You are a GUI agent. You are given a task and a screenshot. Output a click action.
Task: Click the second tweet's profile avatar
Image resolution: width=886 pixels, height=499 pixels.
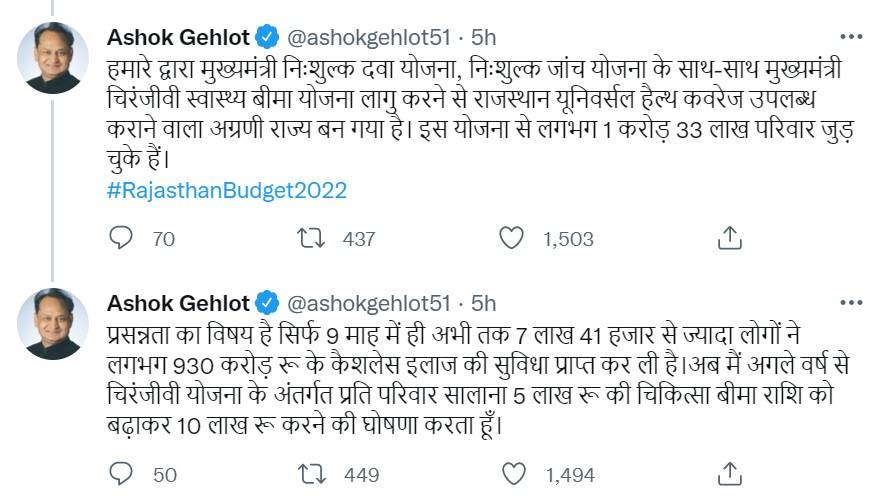click(x=53, y=323)
